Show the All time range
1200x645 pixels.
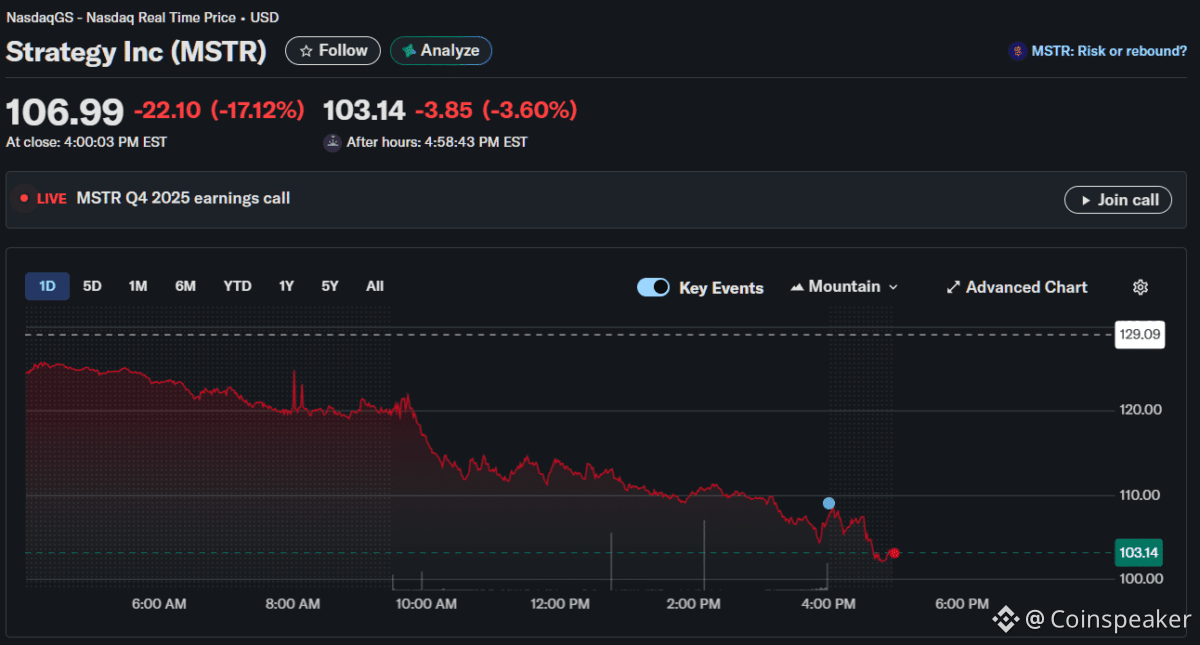click(x=374, y=286)
